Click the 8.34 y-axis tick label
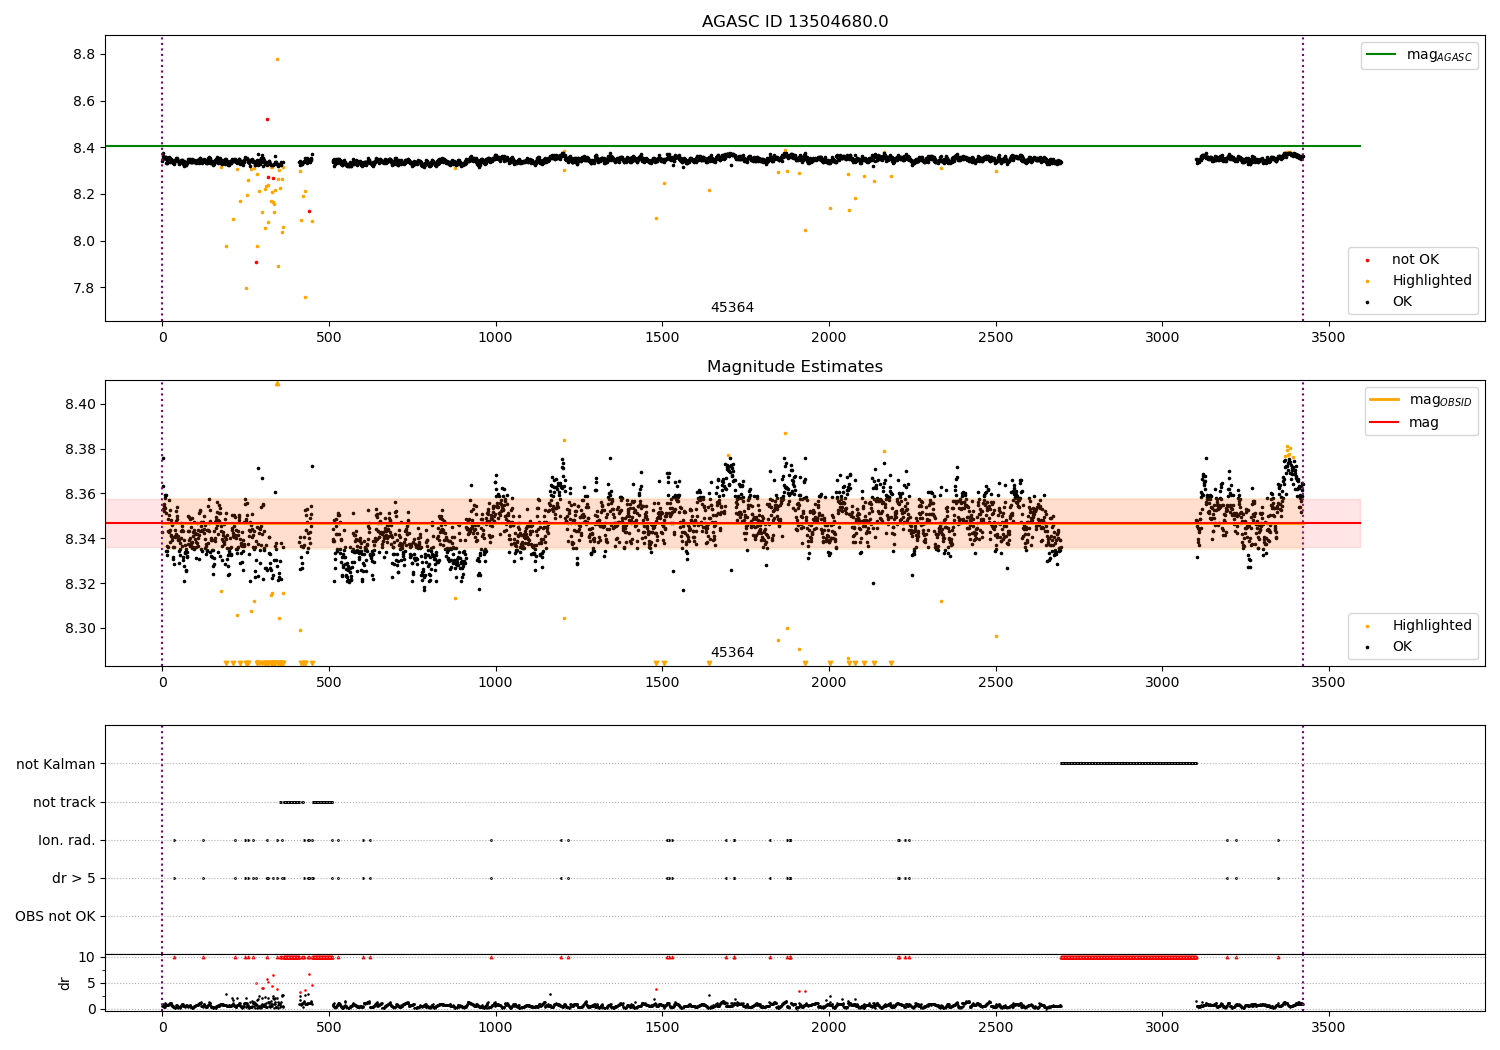 [x=80, y=540]
